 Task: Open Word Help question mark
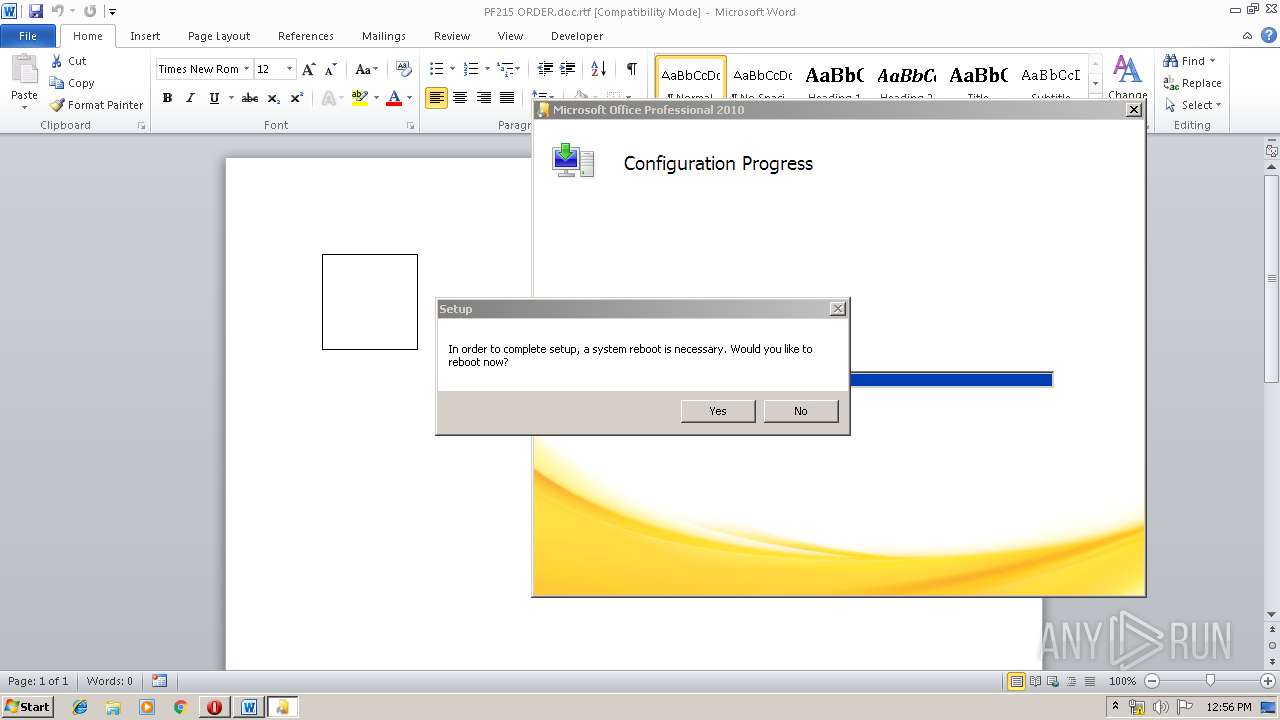click(x=1268, y=36)
